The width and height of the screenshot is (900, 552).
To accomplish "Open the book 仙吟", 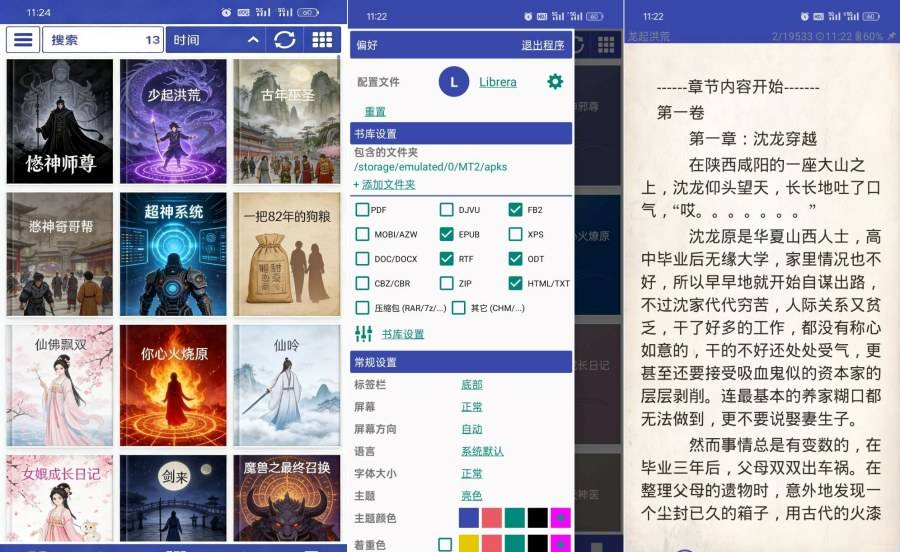I will [286, 386].
